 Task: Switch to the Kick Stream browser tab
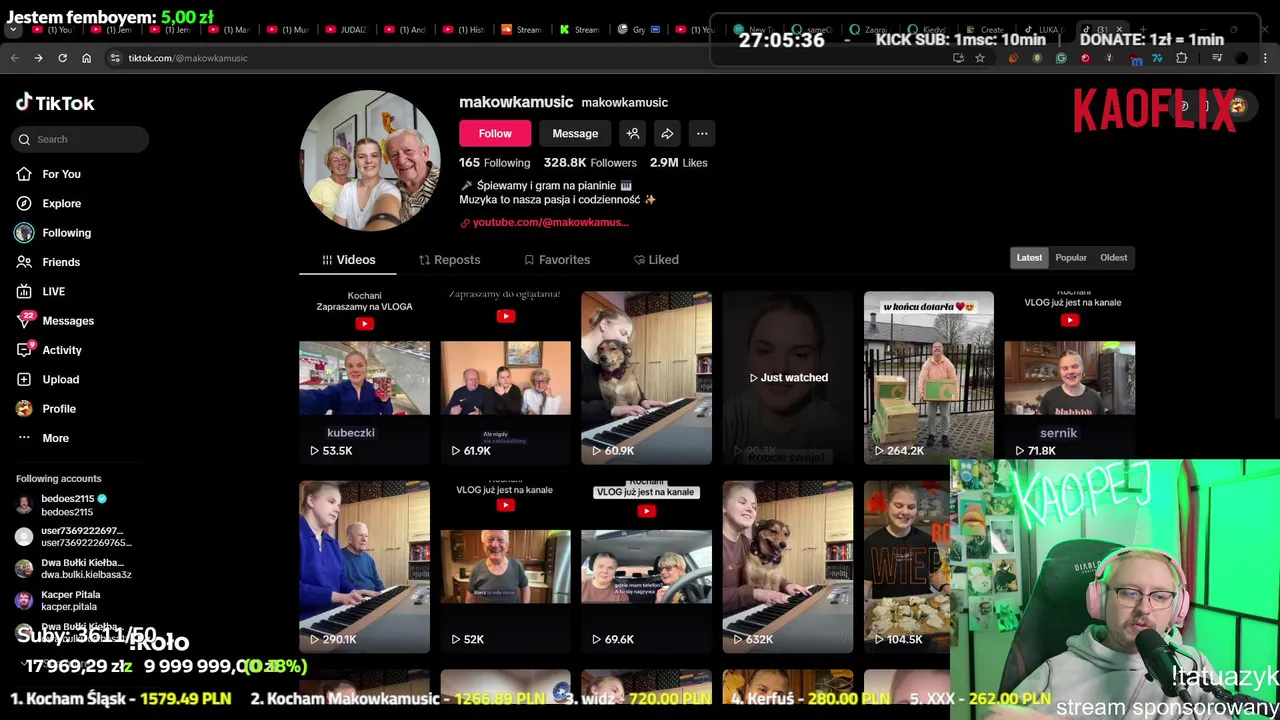pos(580,30)
